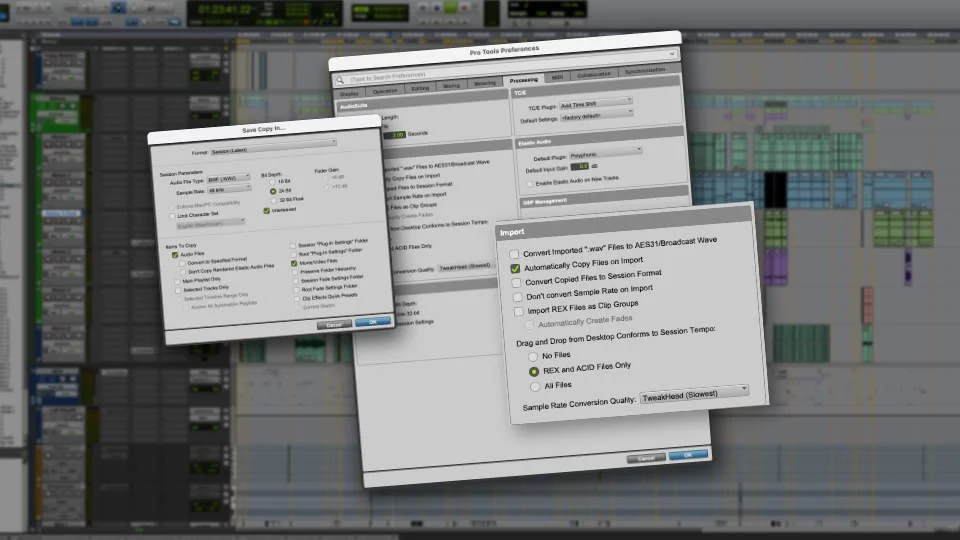Click Cancel in the Pro Tools Preferences window
960x540 pixels.
pyautogui.click(x=646, y=459)
